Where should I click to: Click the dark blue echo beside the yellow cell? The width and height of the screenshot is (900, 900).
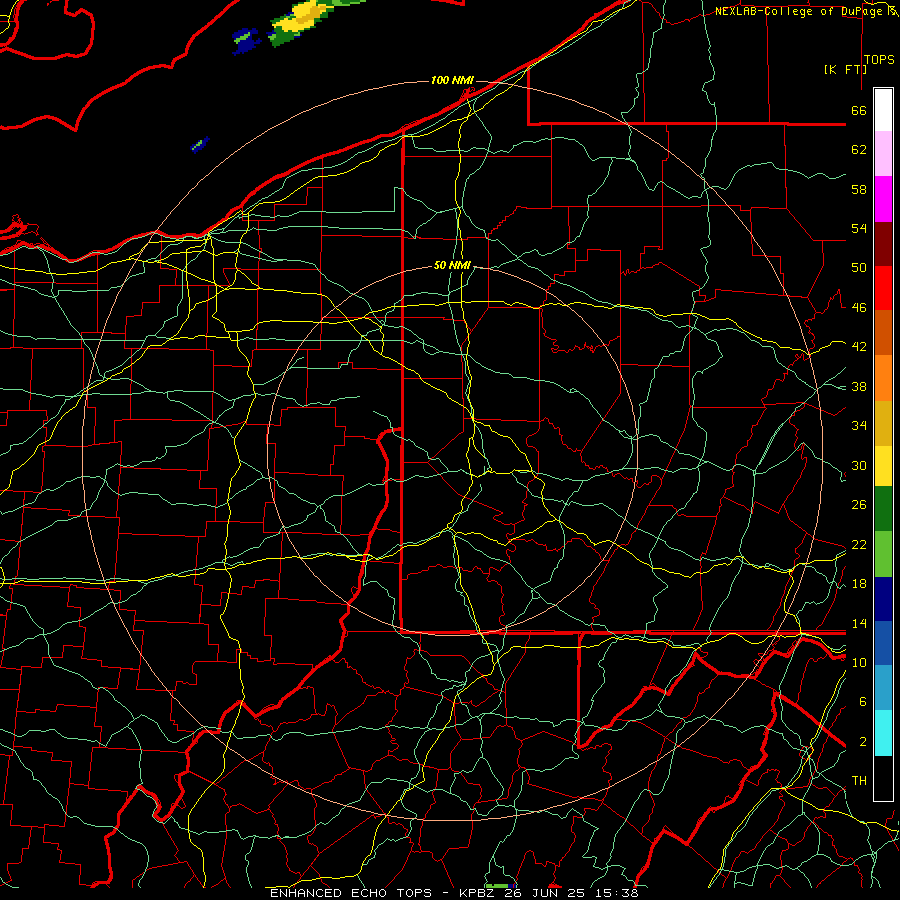tap(246, 40)
